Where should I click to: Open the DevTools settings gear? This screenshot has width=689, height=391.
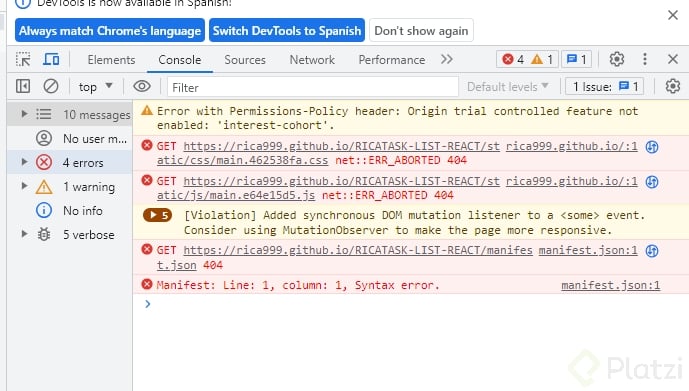pos(616,59)
